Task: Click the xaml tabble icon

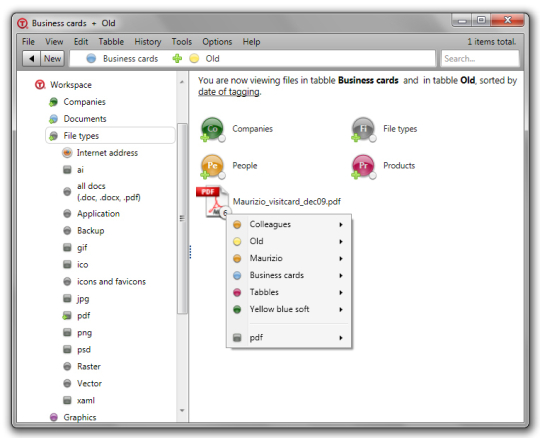Action: coord(67,400)
